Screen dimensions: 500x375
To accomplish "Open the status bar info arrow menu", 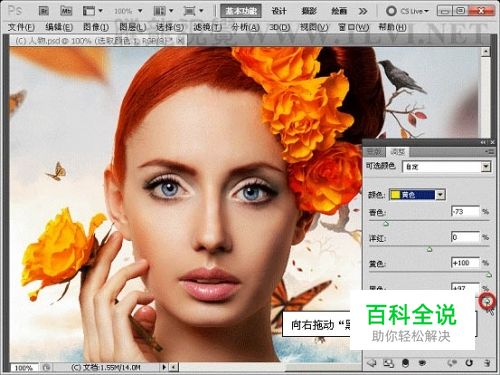I will [164, 367].
